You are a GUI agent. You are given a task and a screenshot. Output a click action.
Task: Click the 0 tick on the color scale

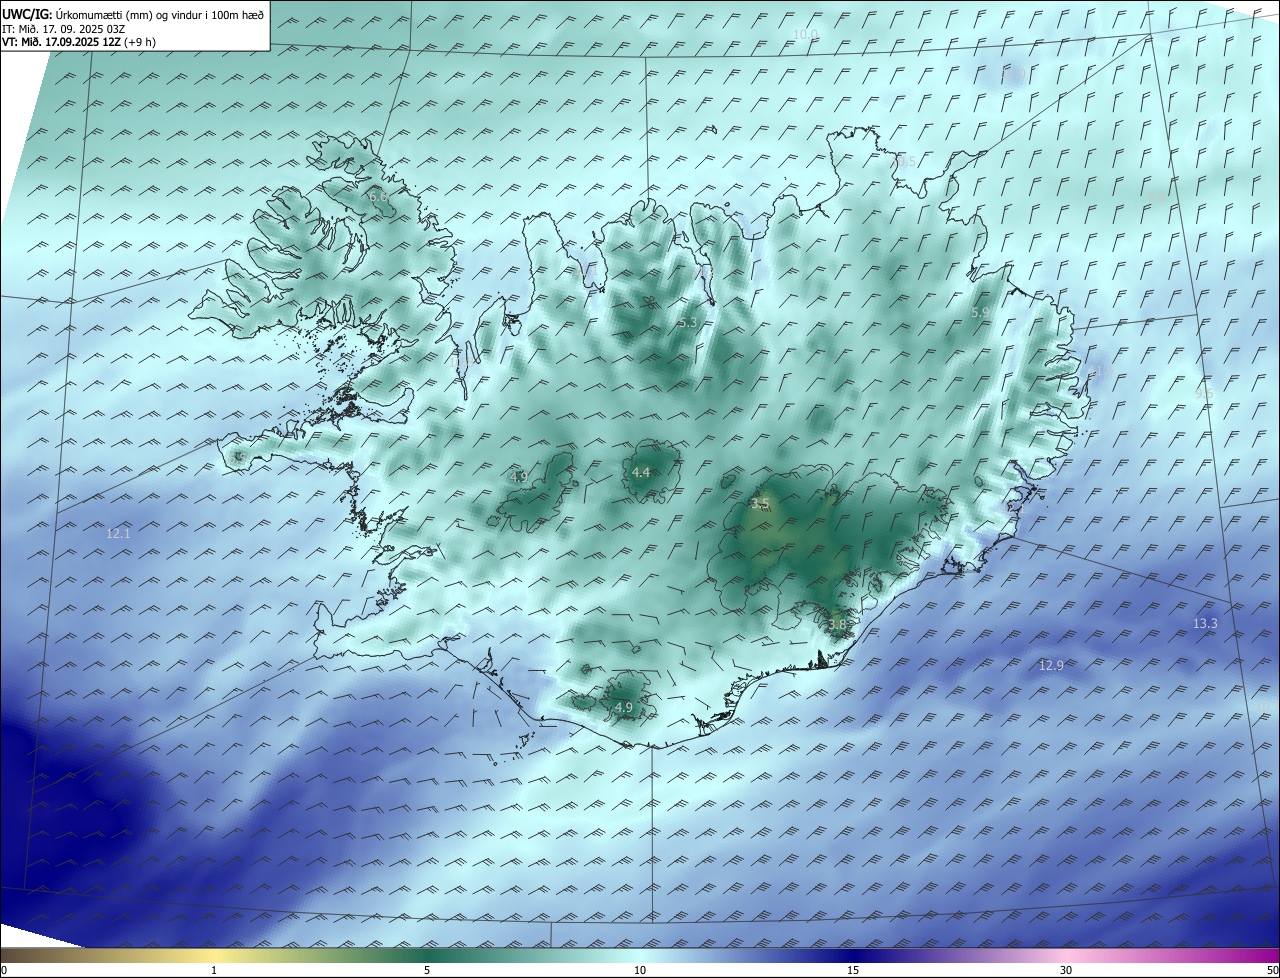(3, 970)
